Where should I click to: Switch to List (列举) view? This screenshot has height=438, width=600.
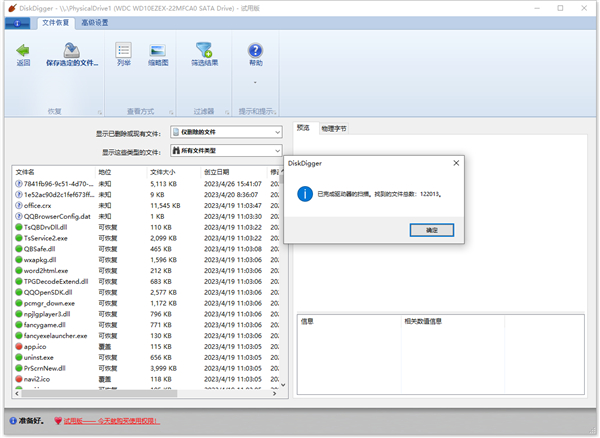coord(123,49)
